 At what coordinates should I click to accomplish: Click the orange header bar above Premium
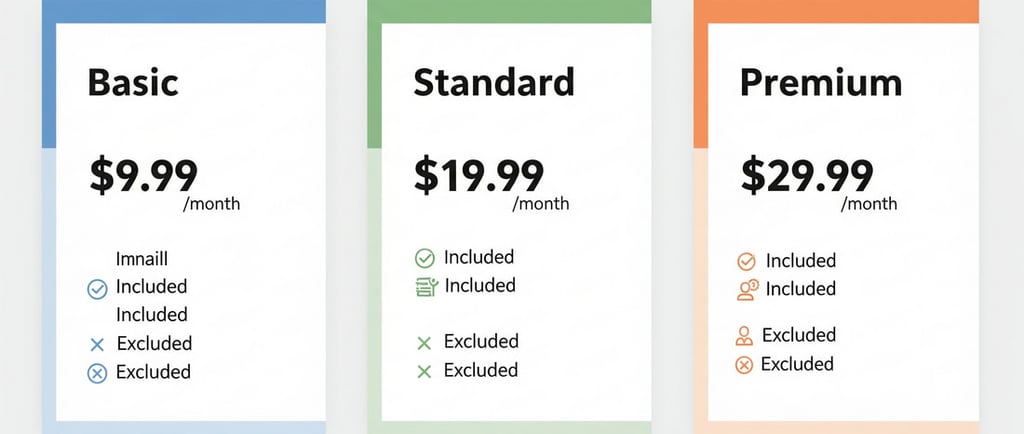coord(836,11)
